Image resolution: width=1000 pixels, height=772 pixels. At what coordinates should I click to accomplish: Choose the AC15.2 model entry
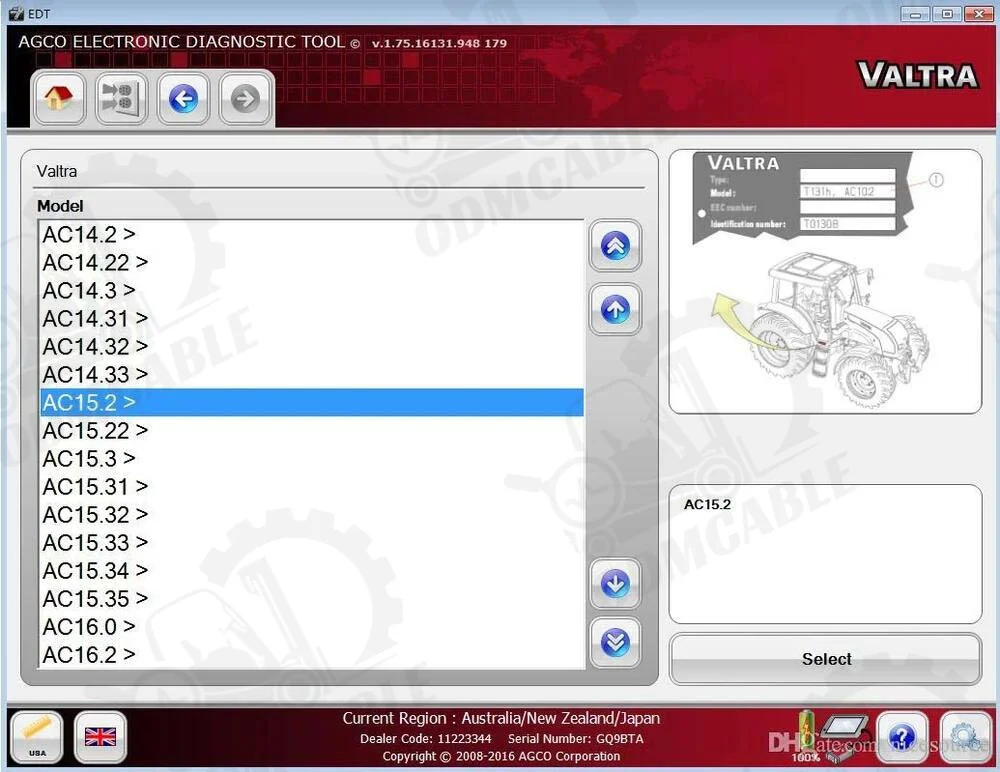pos(88,403)
